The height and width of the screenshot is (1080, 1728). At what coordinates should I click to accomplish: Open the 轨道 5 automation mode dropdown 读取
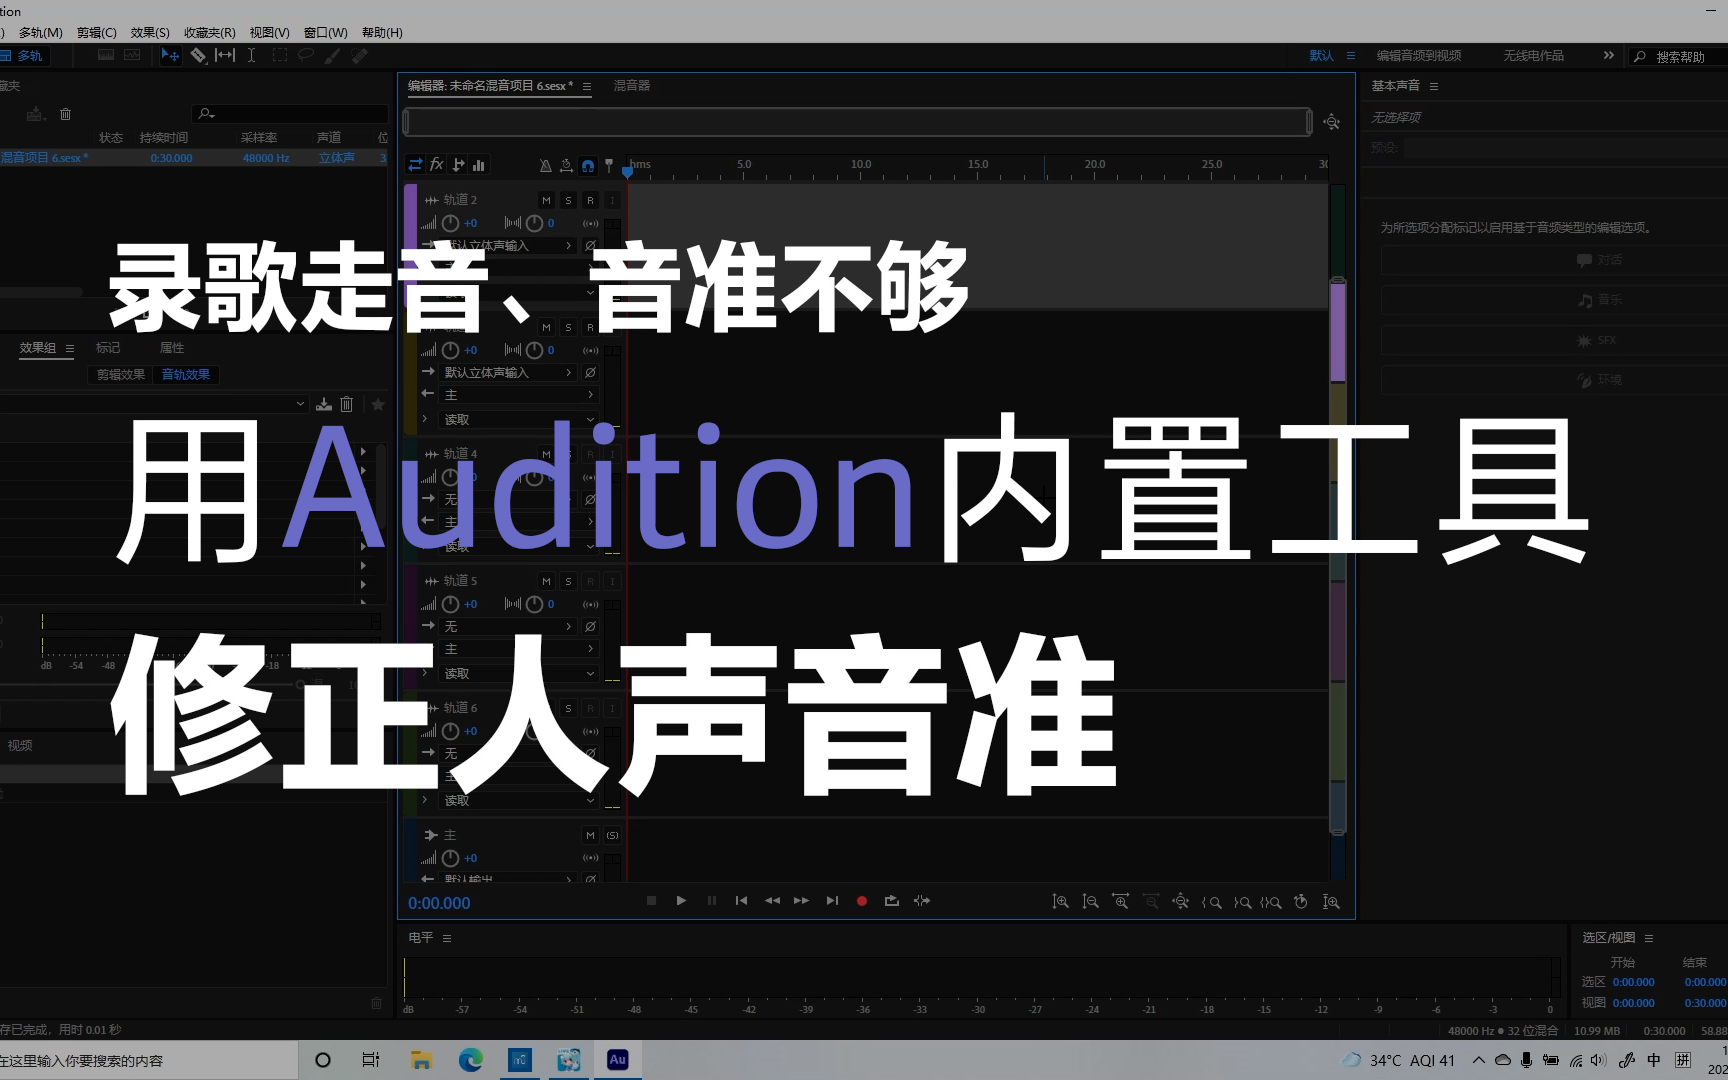click(x=519, y=674)
